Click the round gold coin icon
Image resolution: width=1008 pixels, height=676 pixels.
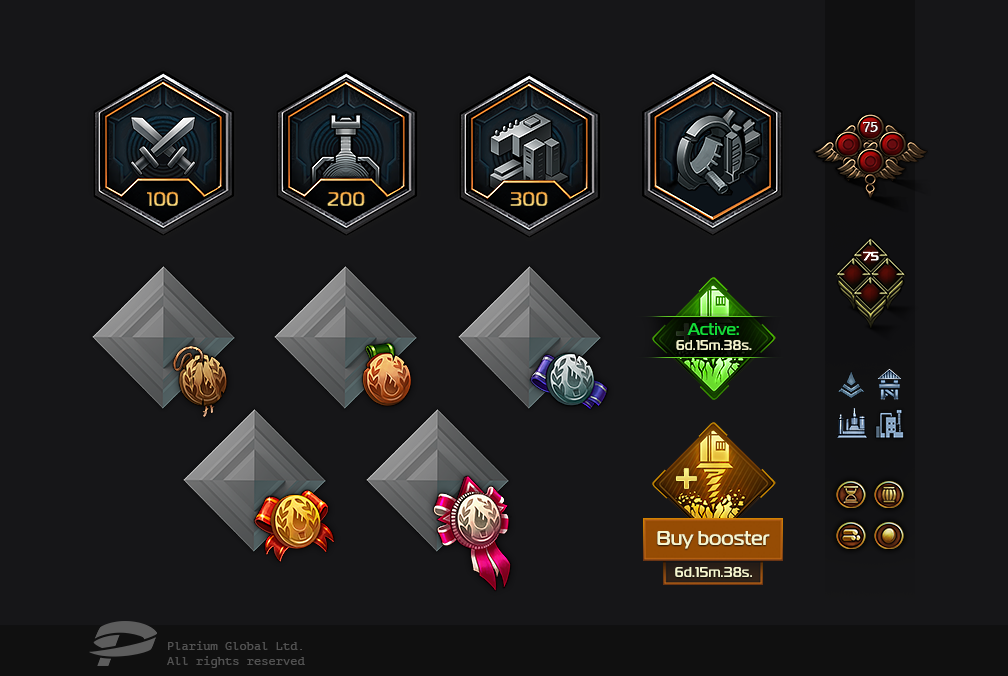coord(889,535)
